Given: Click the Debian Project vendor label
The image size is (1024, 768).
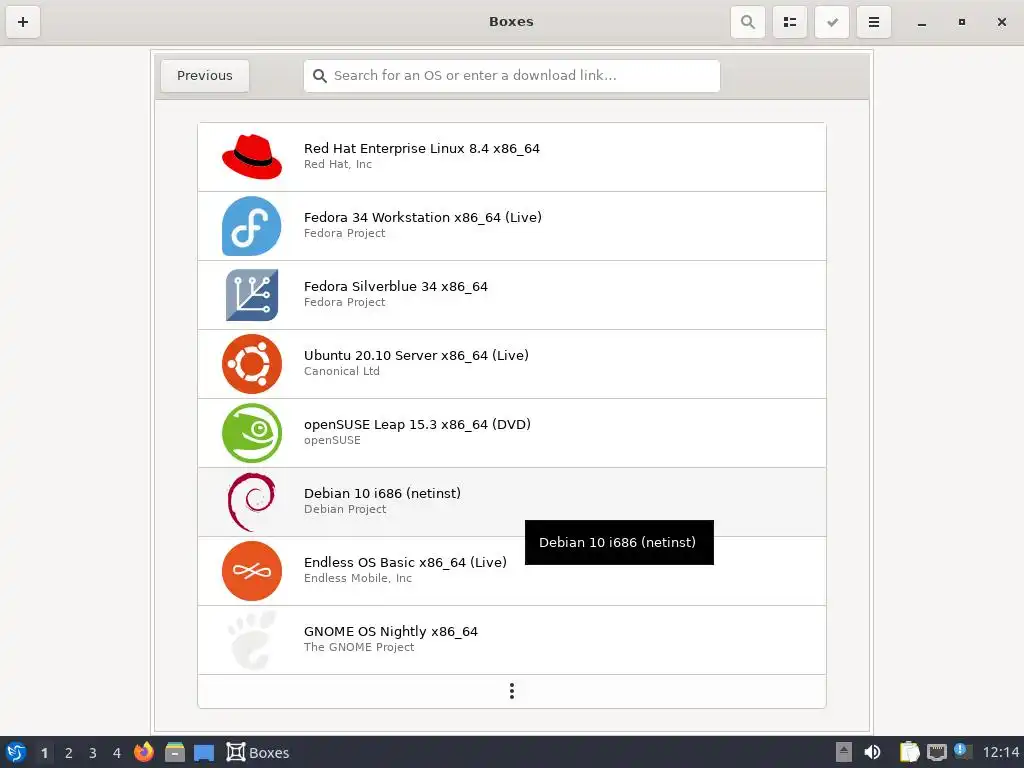Looking at the screenshot, I should pyautogui.click(x=345, y=509).
